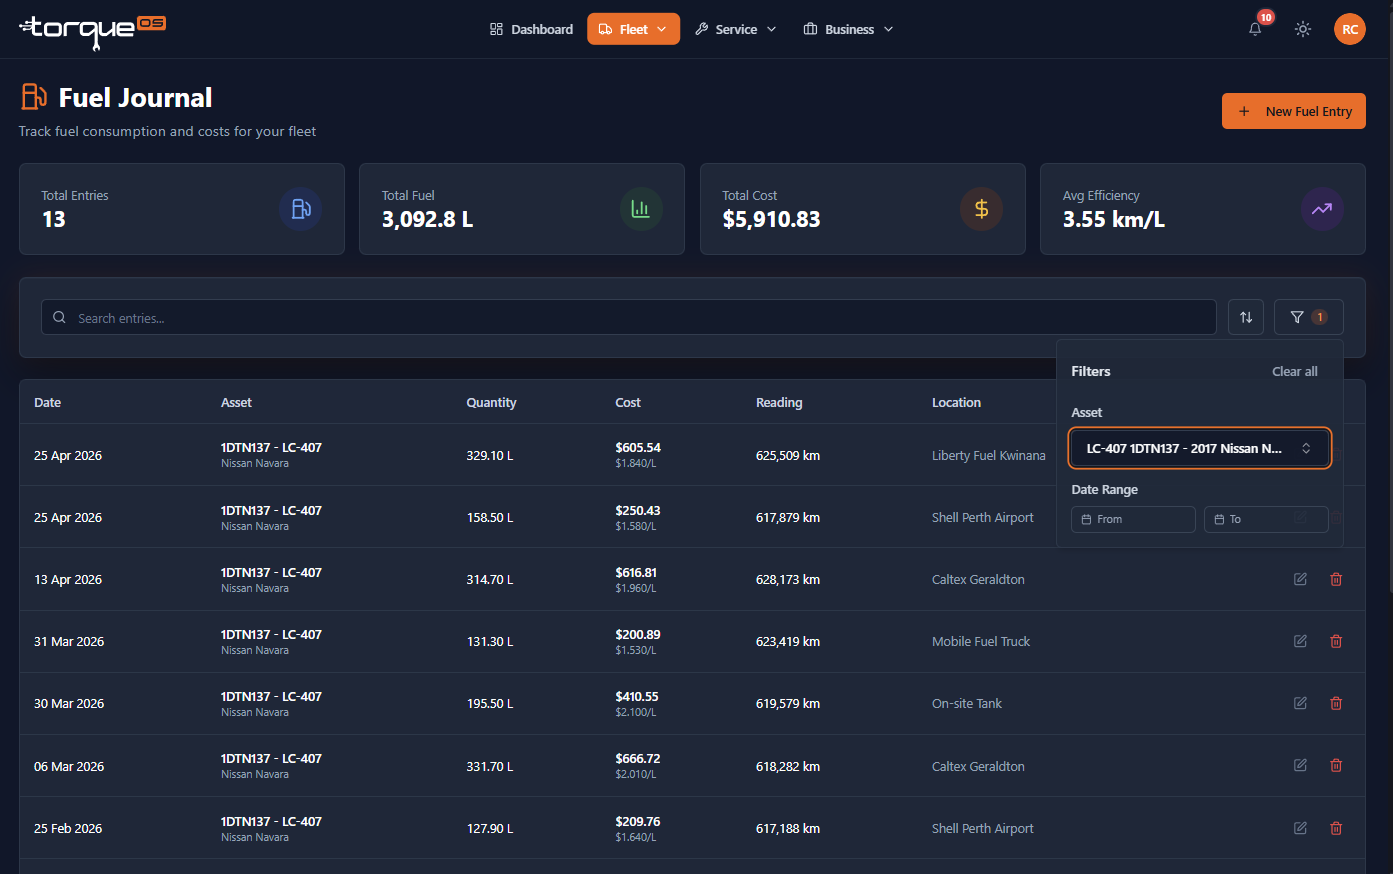Open the From date picker
1393x874 pixels.
pyautogui.click(x=1133, y=519)
